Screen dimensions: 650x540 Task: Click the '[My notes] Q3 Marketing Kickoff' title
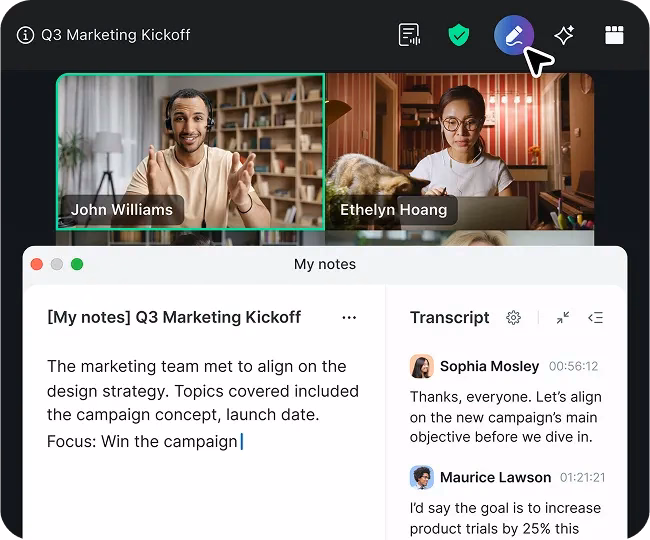[174, 317]
